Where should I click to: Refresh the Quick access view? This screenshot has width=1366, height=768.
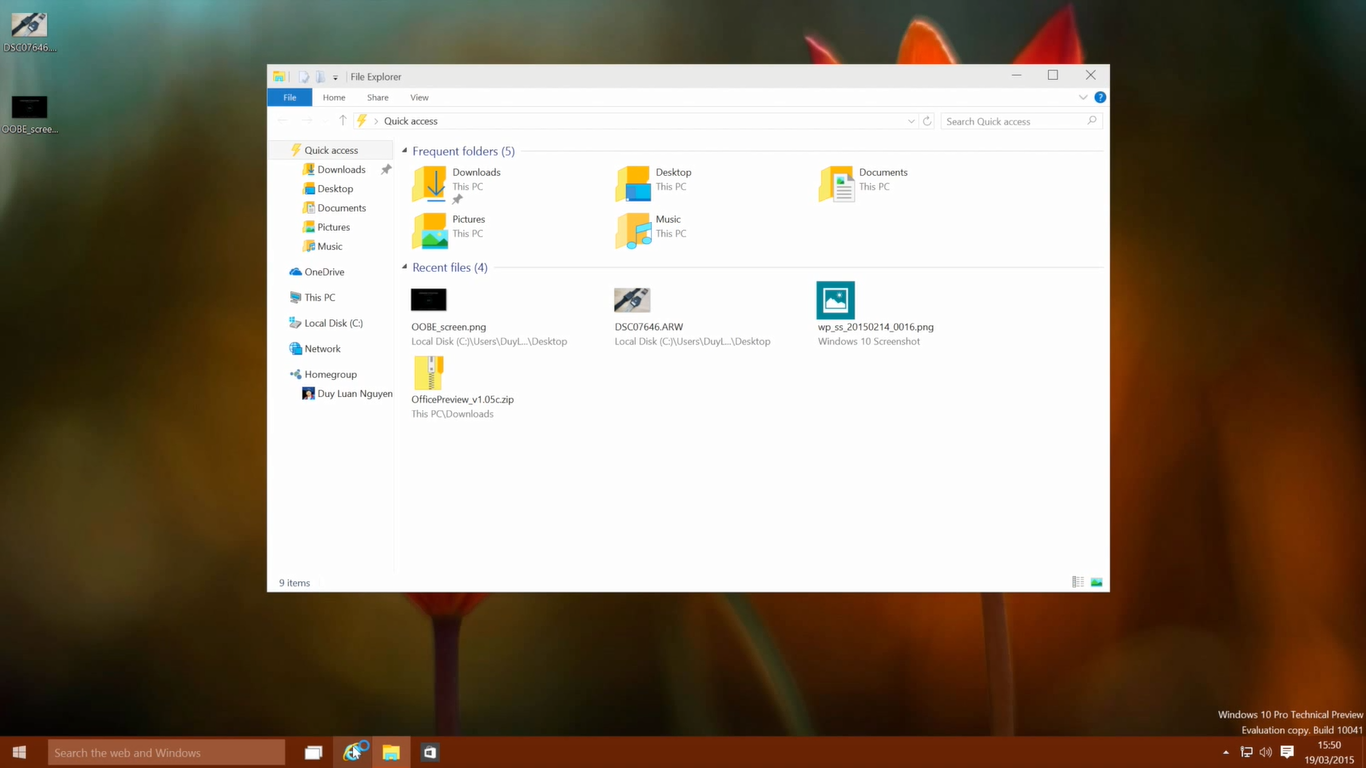tap(927, 121)
